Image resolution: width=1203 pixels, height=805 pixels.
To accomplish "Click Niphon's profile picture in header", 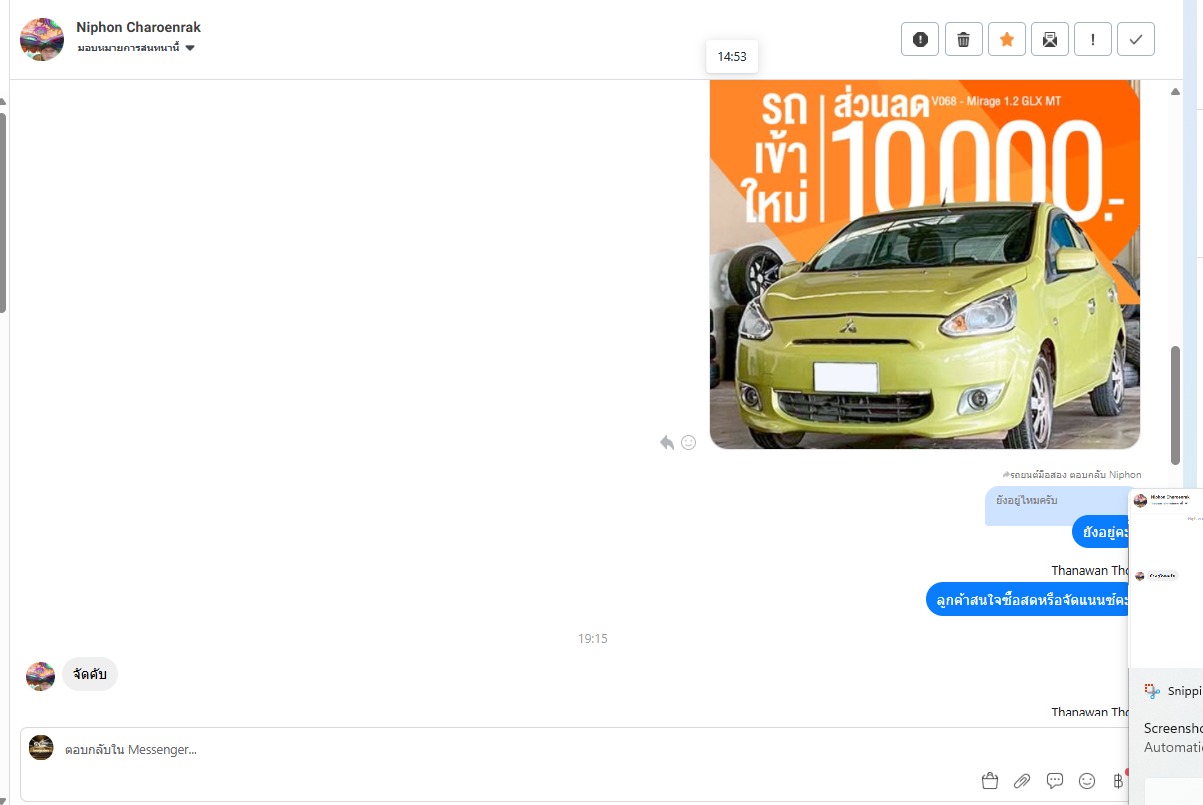I will tap(42, 39).
